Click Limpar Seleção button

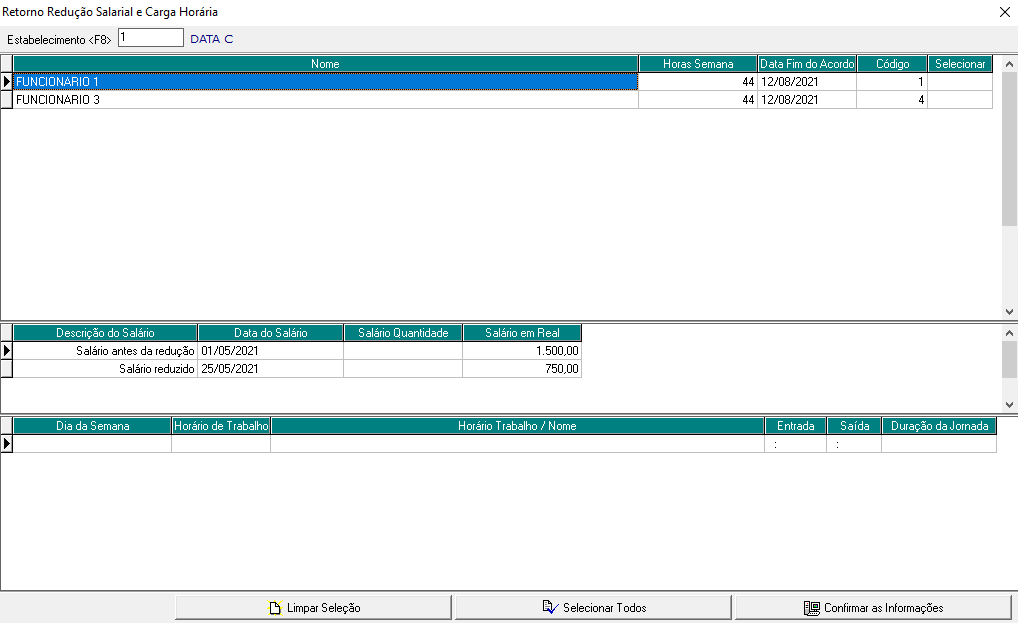pyautogui.click(x=313, y=608)
